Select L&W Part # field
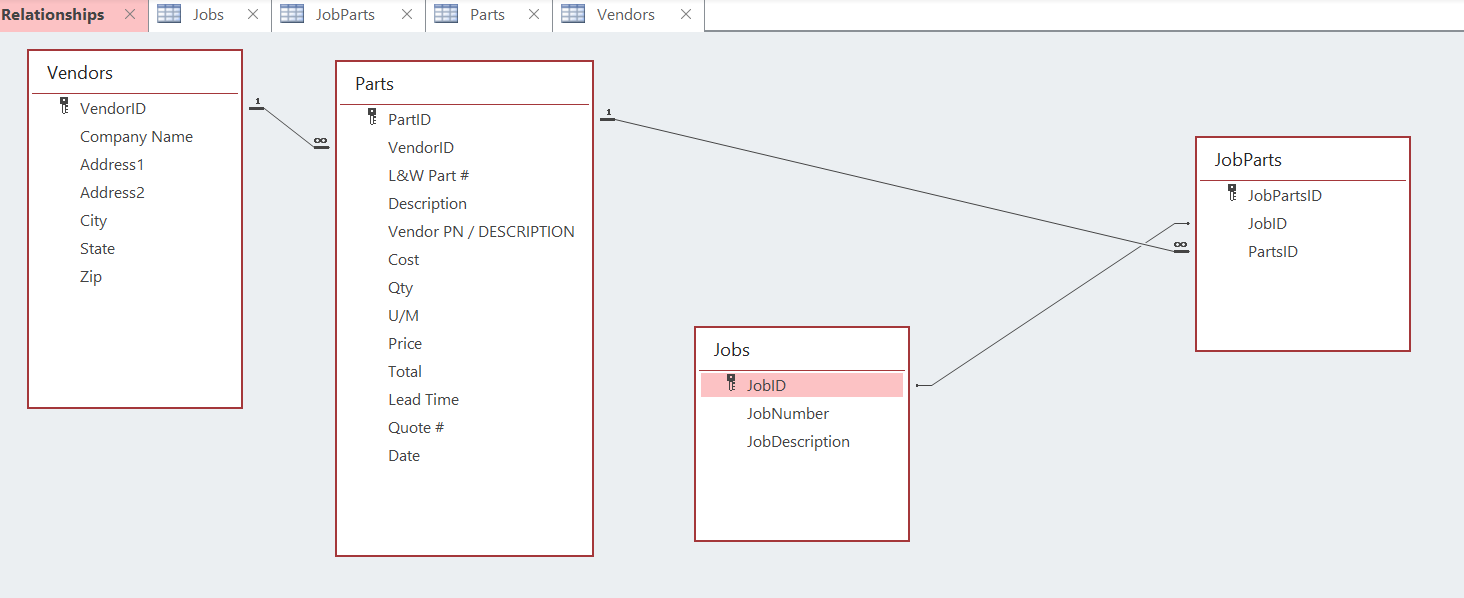The width and height of the screenshot is (1464, 598). coord(429,176)
